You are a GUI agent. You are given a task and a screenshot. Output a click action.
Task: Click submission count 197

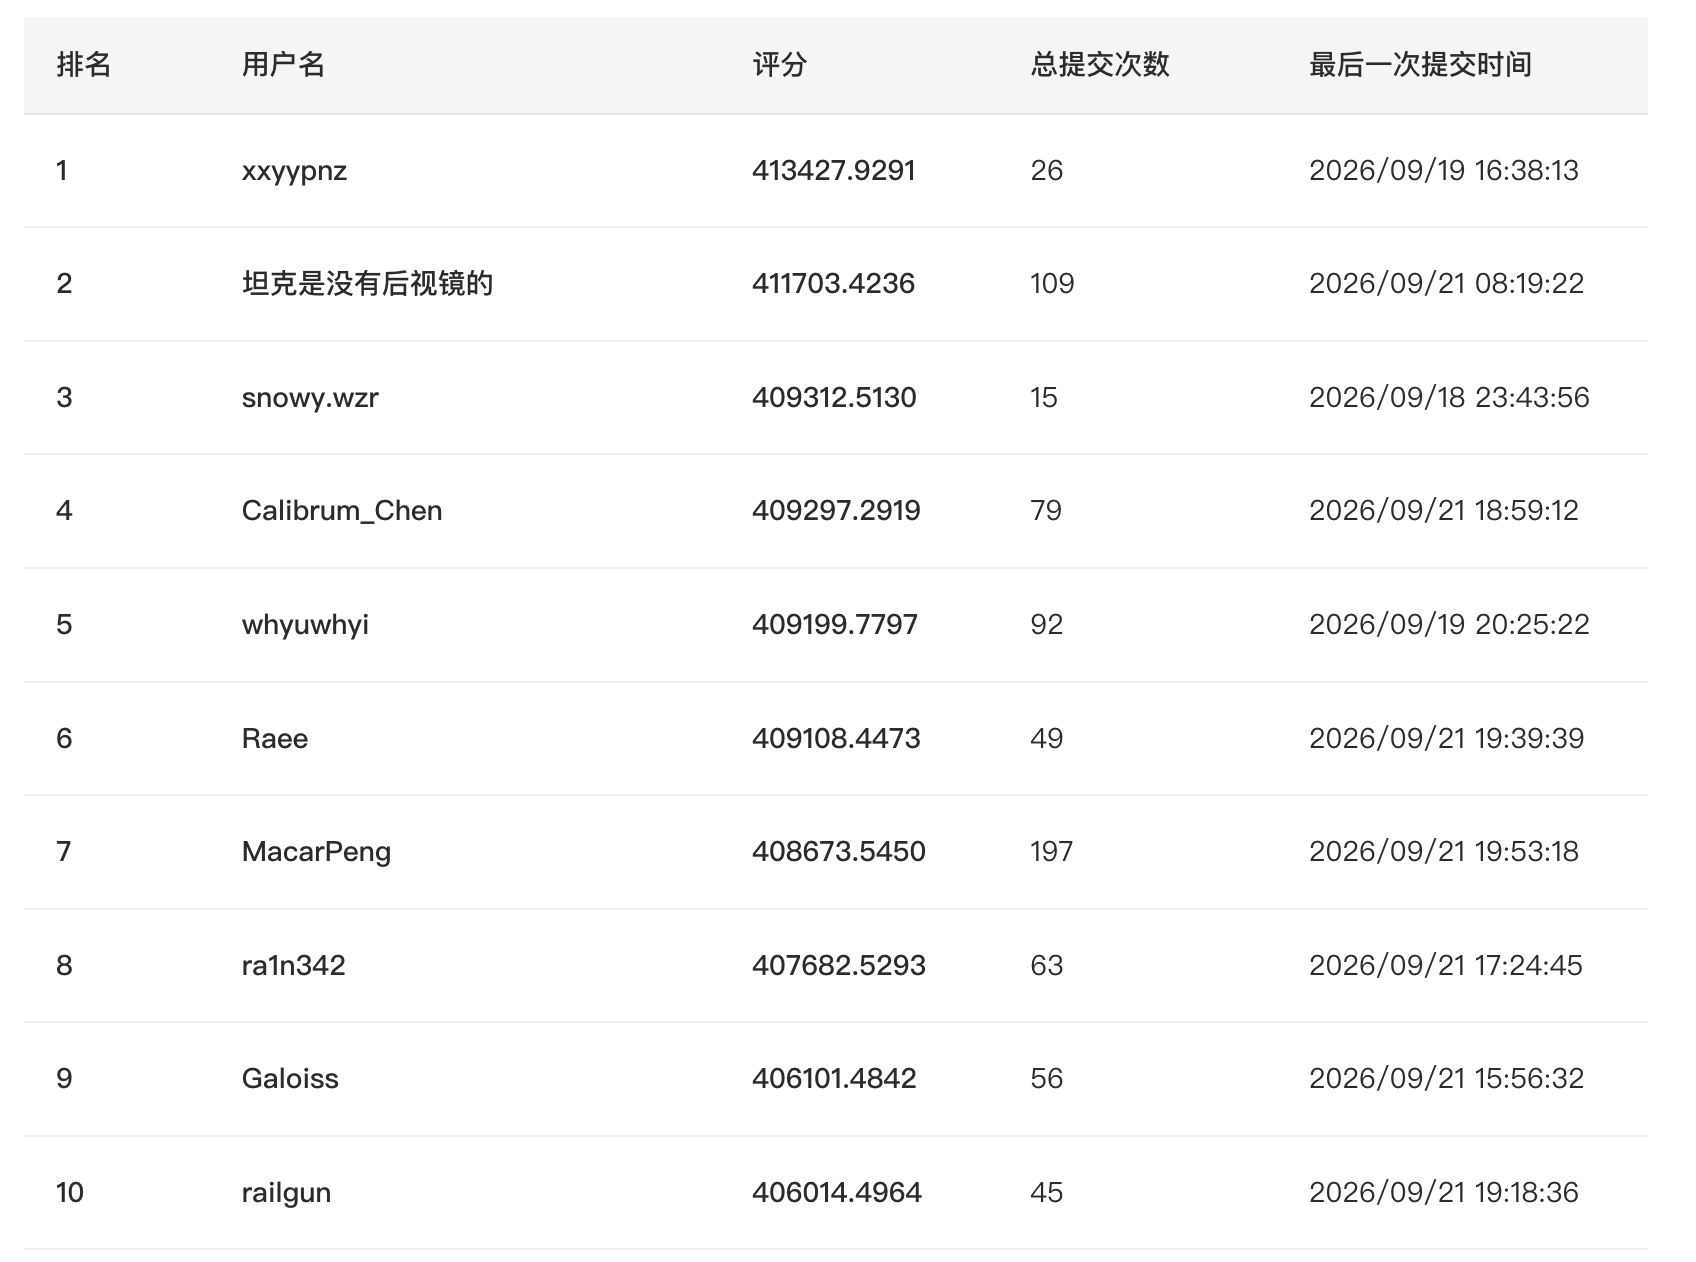pyautogui.click(x=1052, y=852)
